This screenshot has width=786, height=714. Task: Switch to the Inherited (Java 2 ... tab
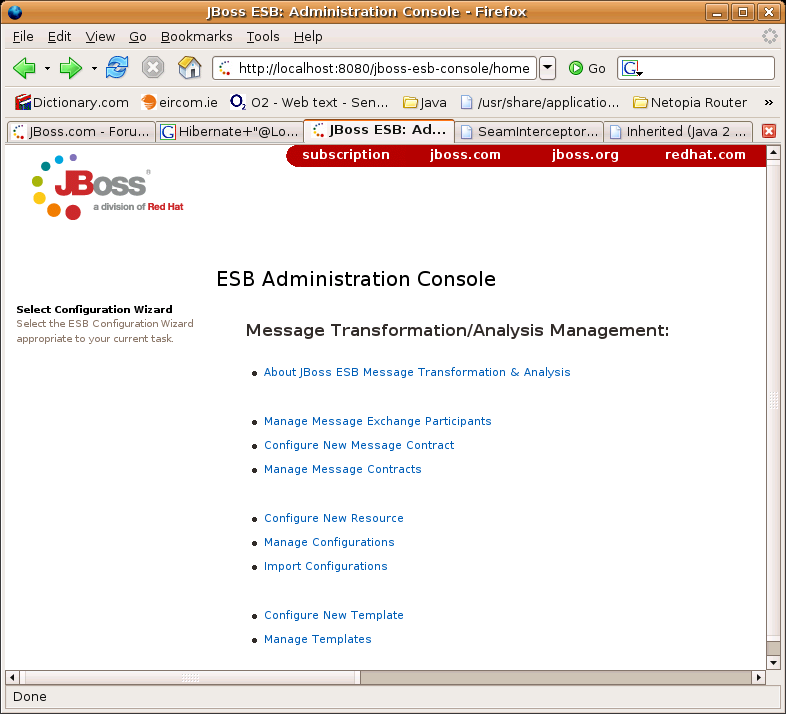pyautogui.click(x=679, y=131)
